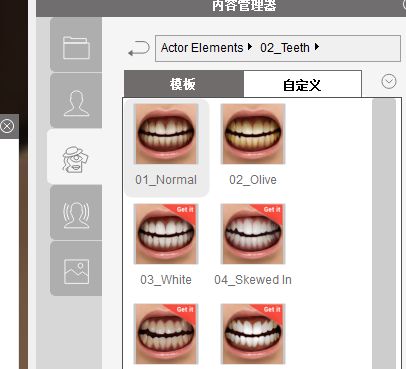Switch to the 模板 tab
The image size is (406, 369).
point(184,84)
